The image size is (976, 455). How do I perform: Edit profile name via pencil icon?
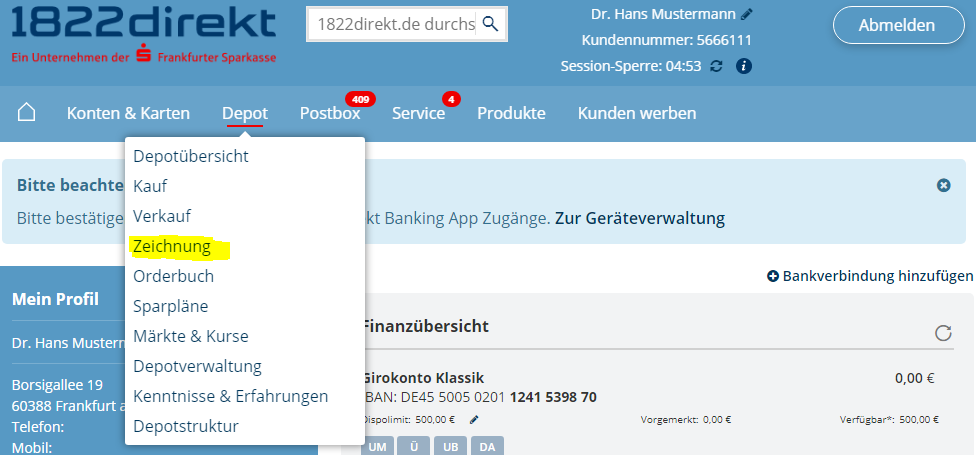coord(747,15)
